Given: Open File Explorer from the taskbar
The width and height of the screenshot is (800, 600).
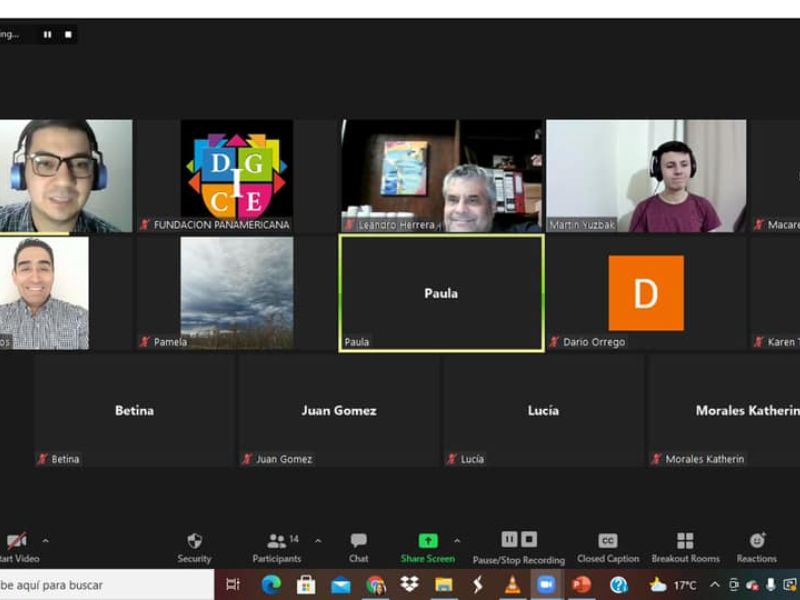Looking at the screenshot, I should [444, 585].
